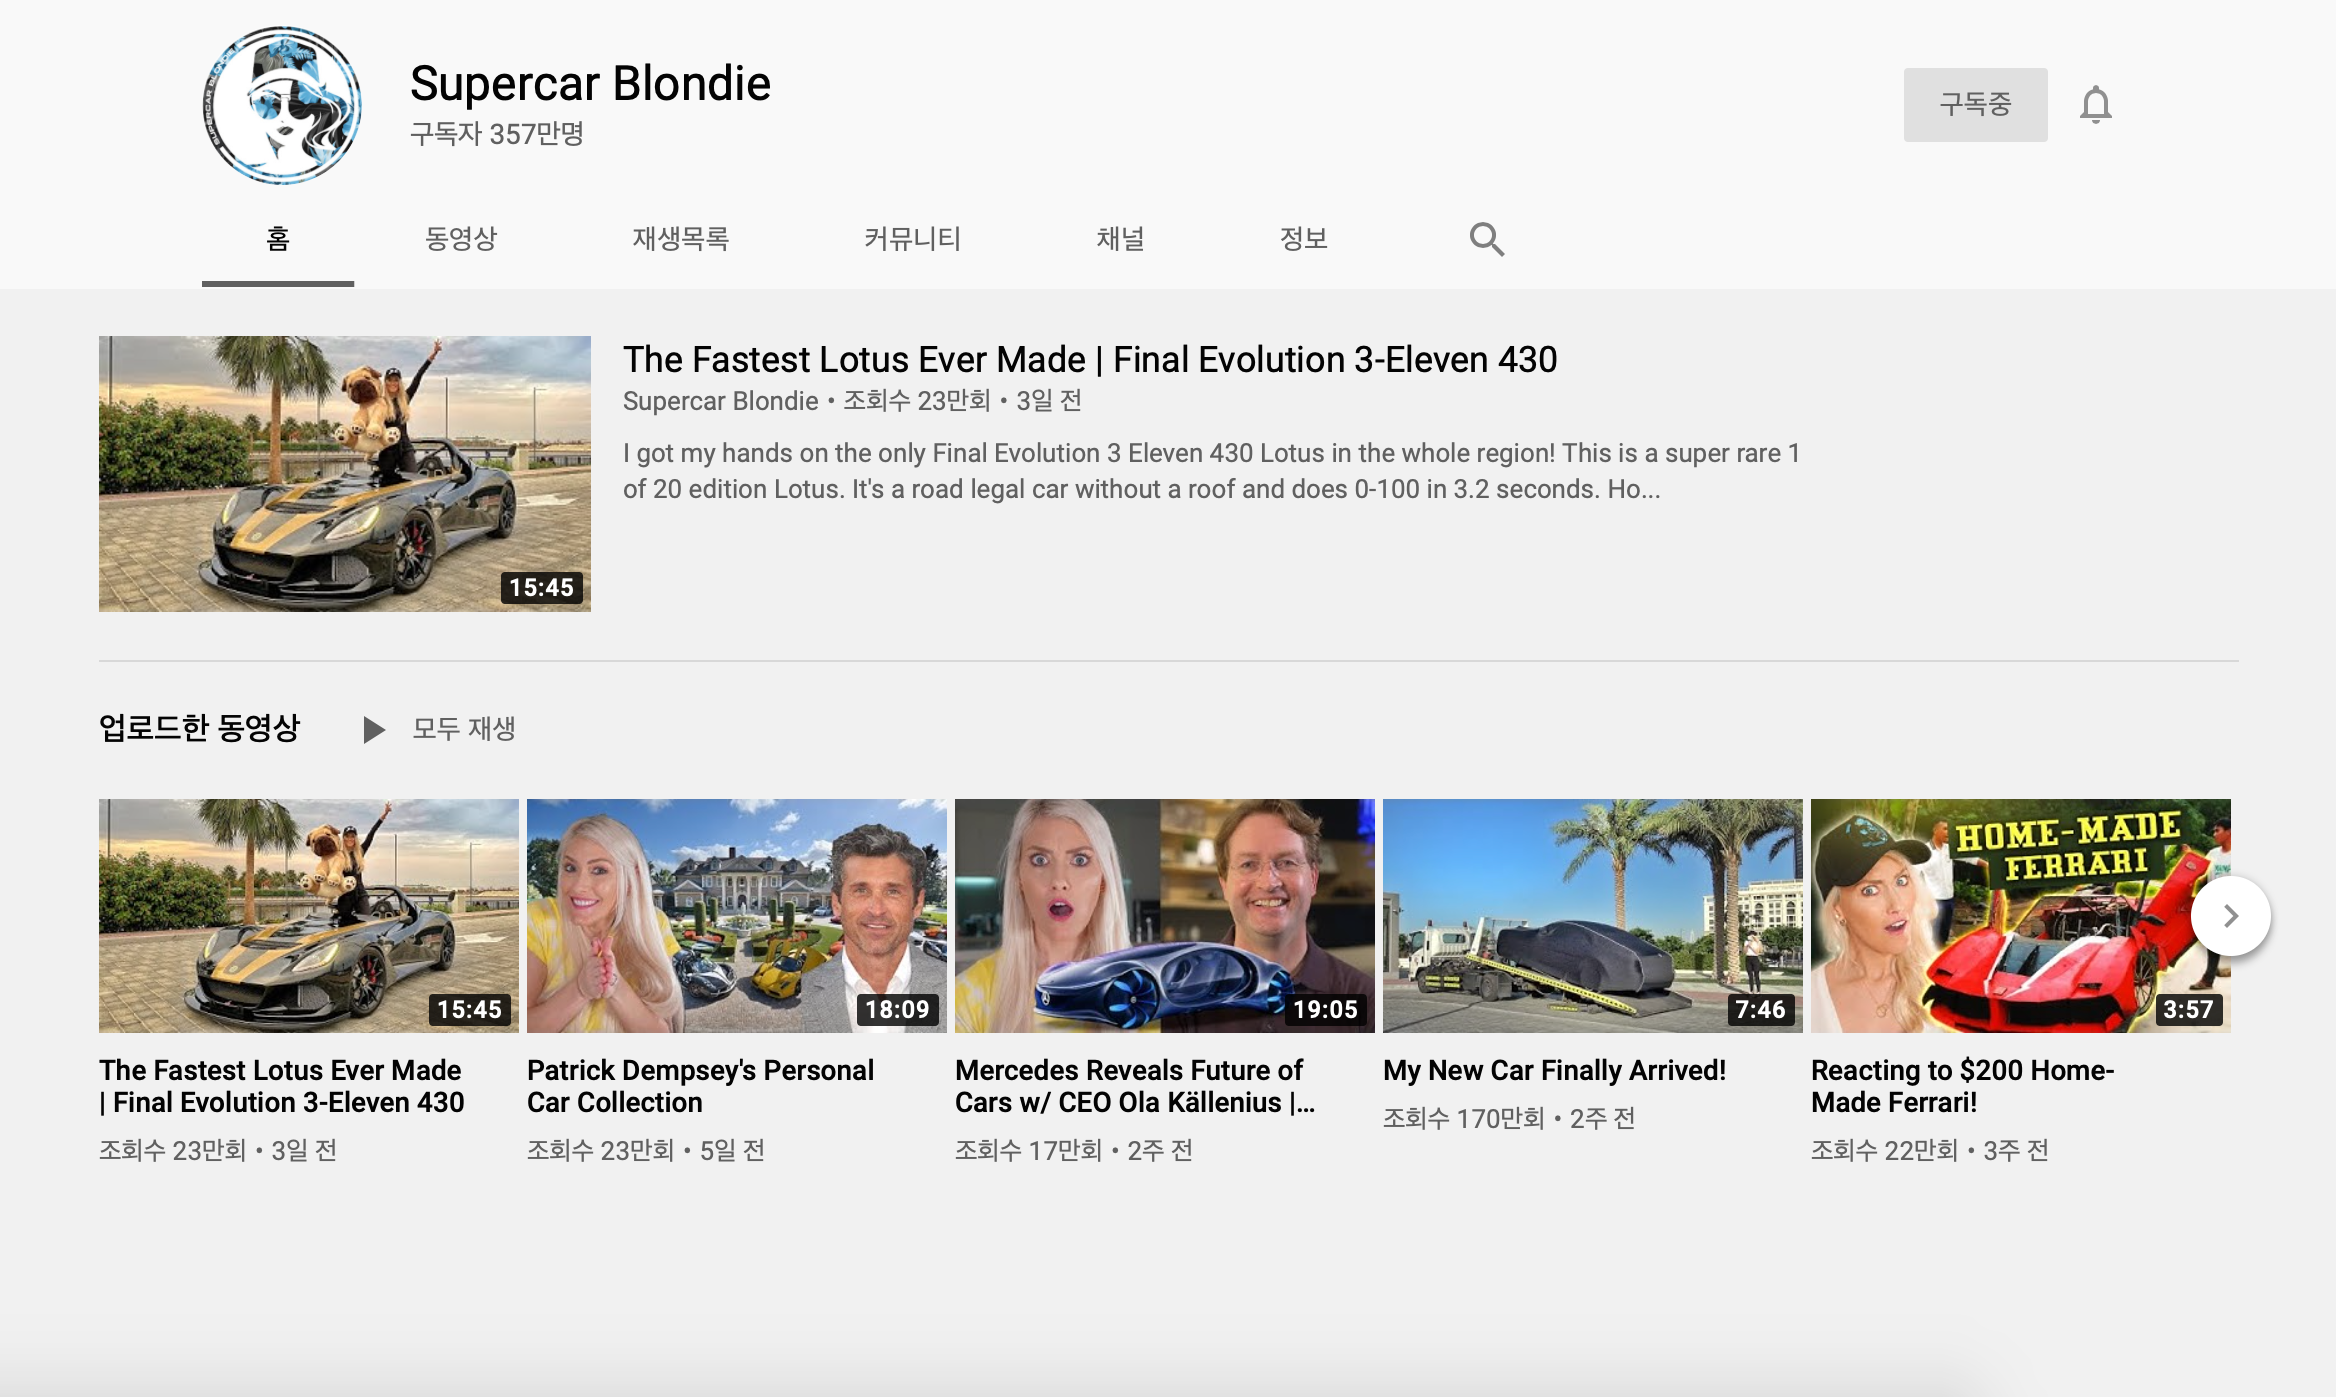
Task: Click the notification bell icon
Action: [2095, 105]
